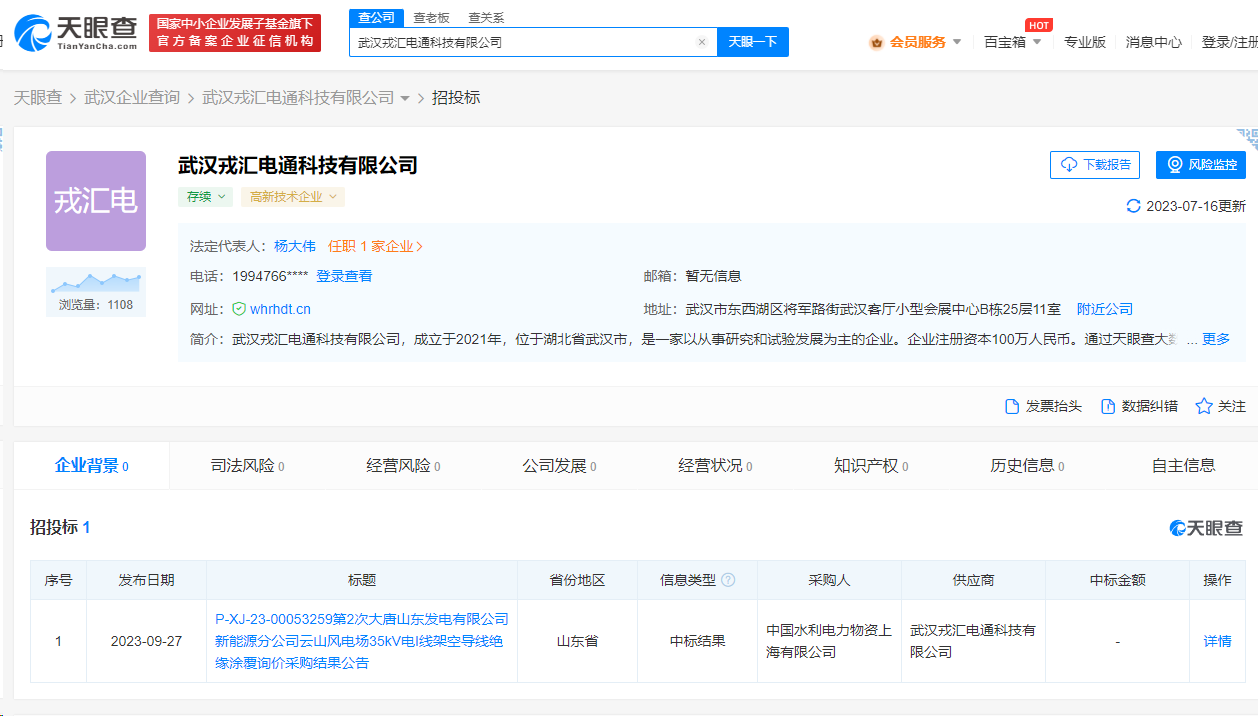
Task: Click the data correction icon
Action: [x=1108, y=406]
